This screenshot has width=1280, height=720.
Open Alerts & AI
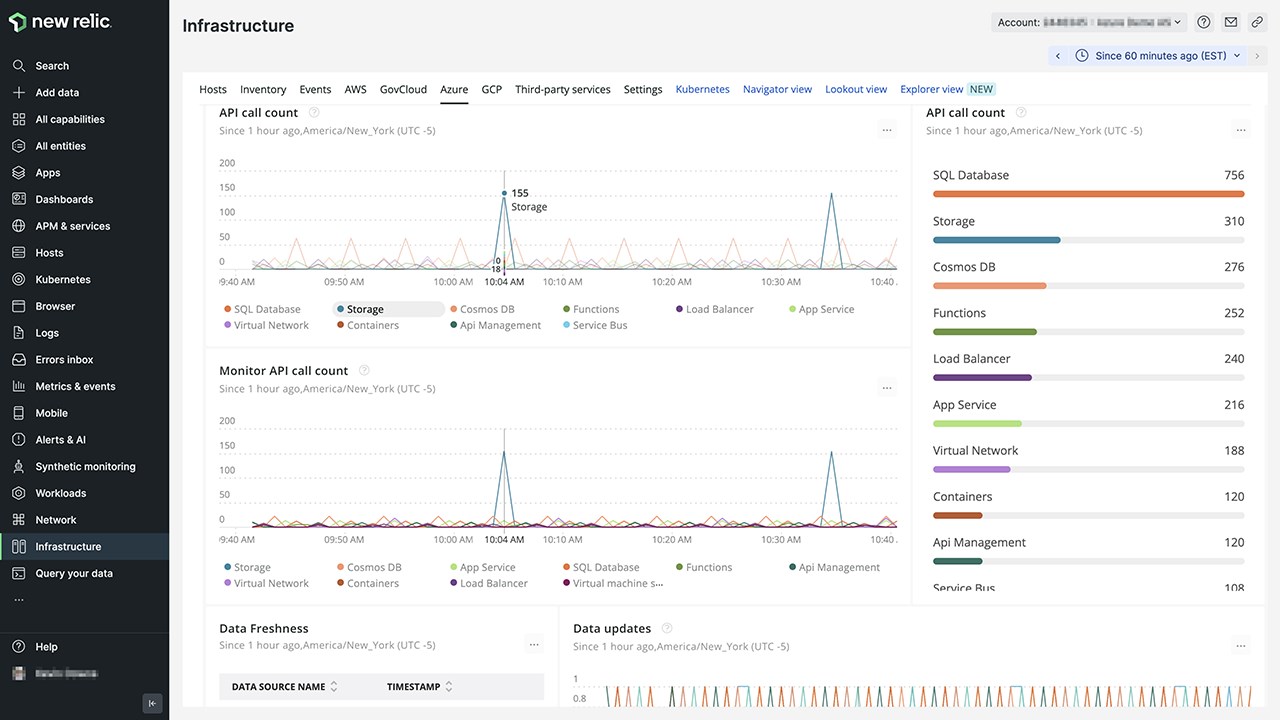[x=60, y=440]
